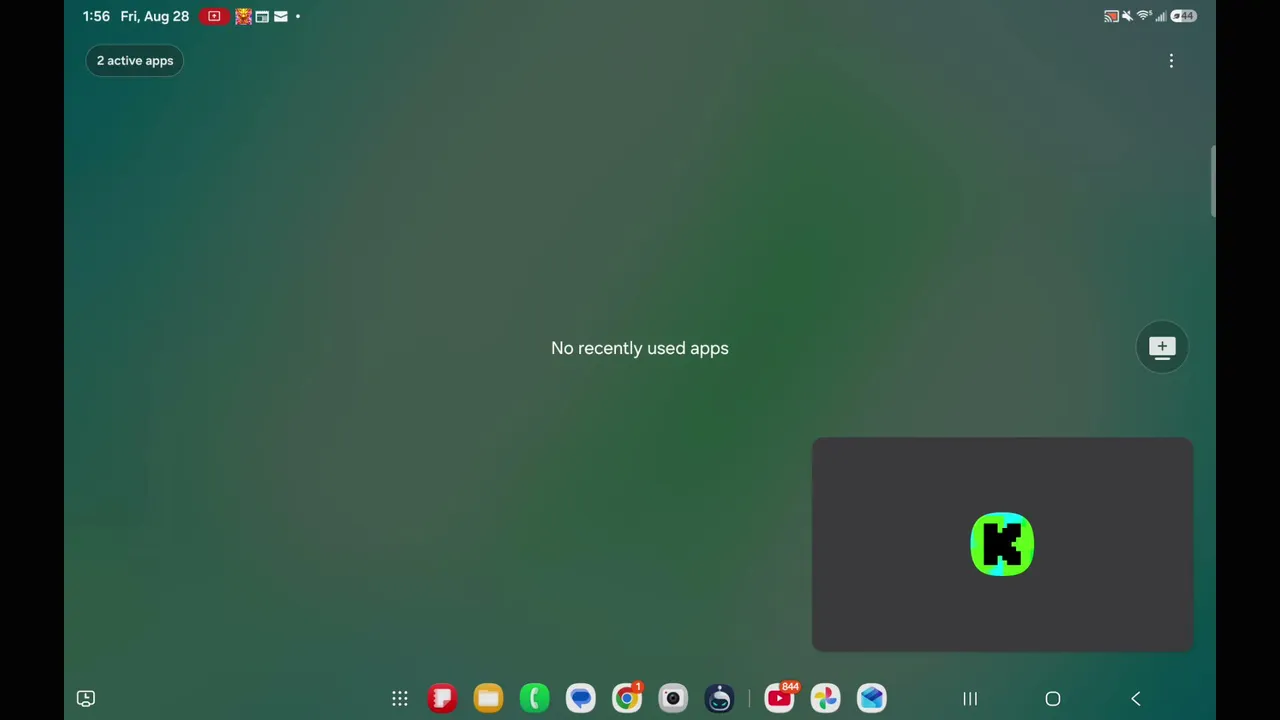Image resolution: width=1280 pixels, height=720 pixels.
Task: Tap the Wi-Fi status icon
Action: (1144, 16)
